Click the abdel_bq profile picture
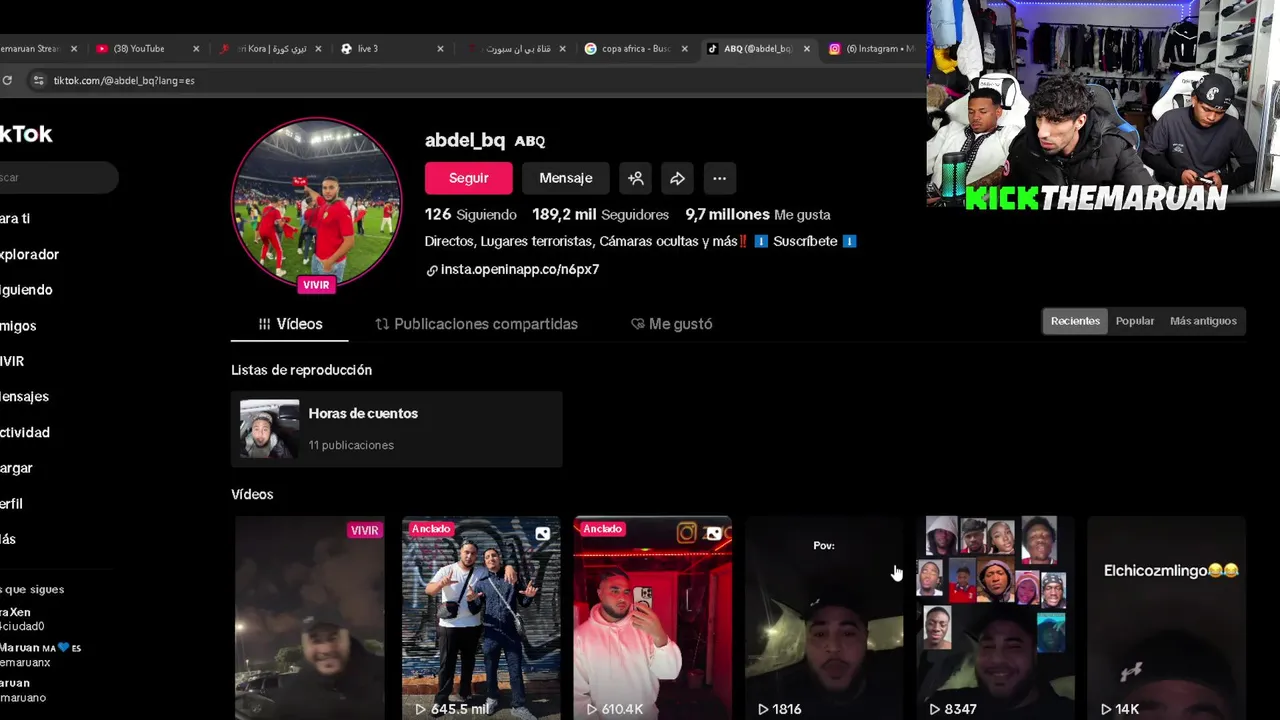This screenshot has height=720, width=1280. tap(317, 203)
